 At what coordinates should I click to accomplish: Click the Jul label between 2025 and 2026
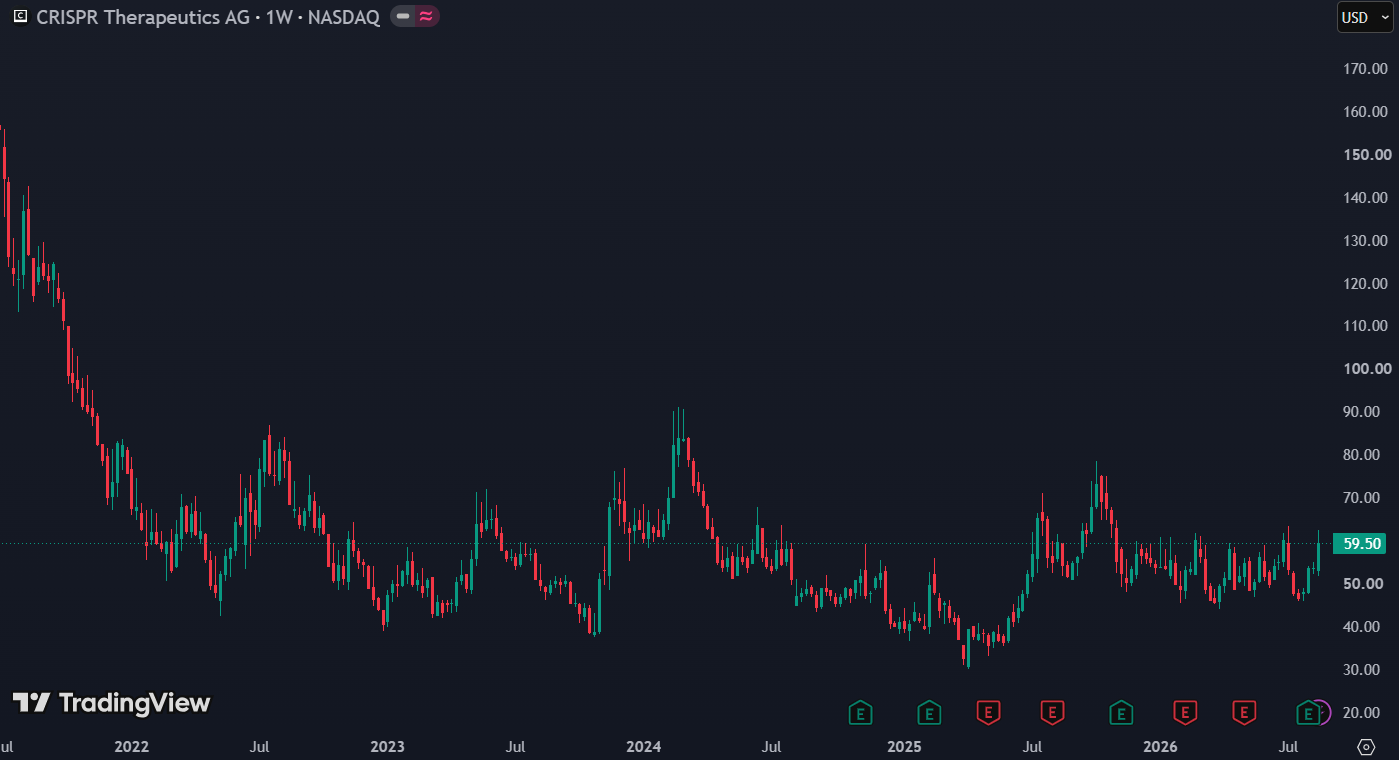pyautogui.click(x=1032, y=747)
